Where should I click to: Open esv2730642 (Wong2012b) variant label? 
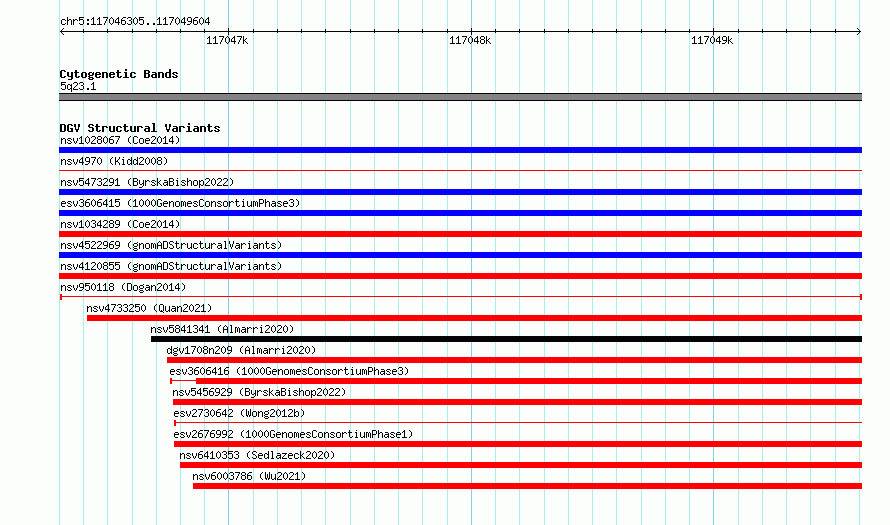click(239, 413)
